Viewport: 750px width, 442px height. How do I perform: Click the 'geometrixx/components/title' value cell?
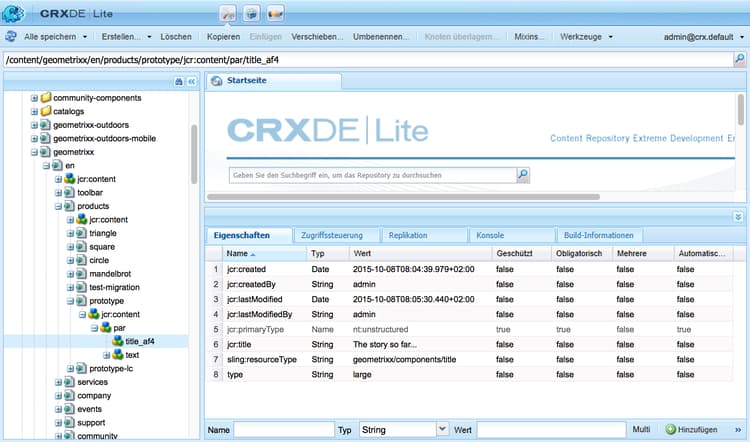coord(405,359)
